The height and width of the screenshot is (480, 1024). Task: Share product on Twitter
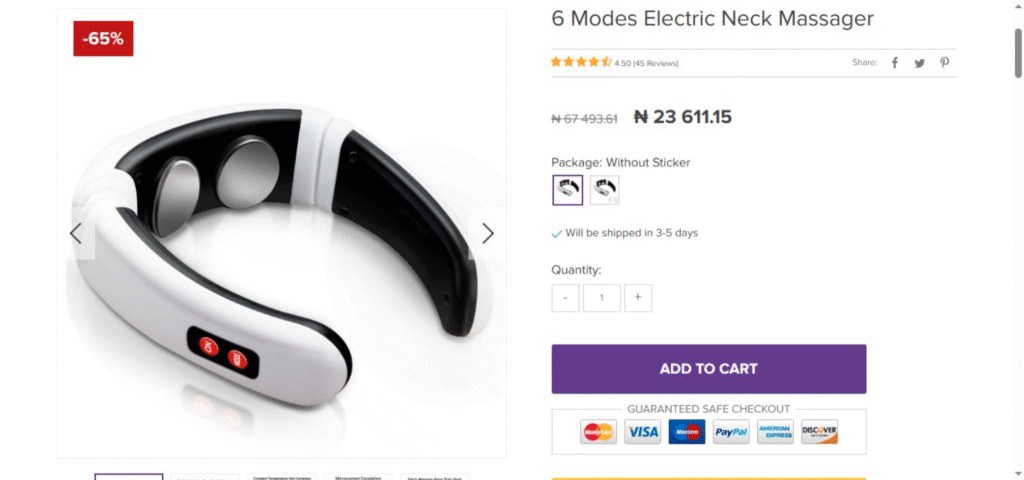(919, 63)
